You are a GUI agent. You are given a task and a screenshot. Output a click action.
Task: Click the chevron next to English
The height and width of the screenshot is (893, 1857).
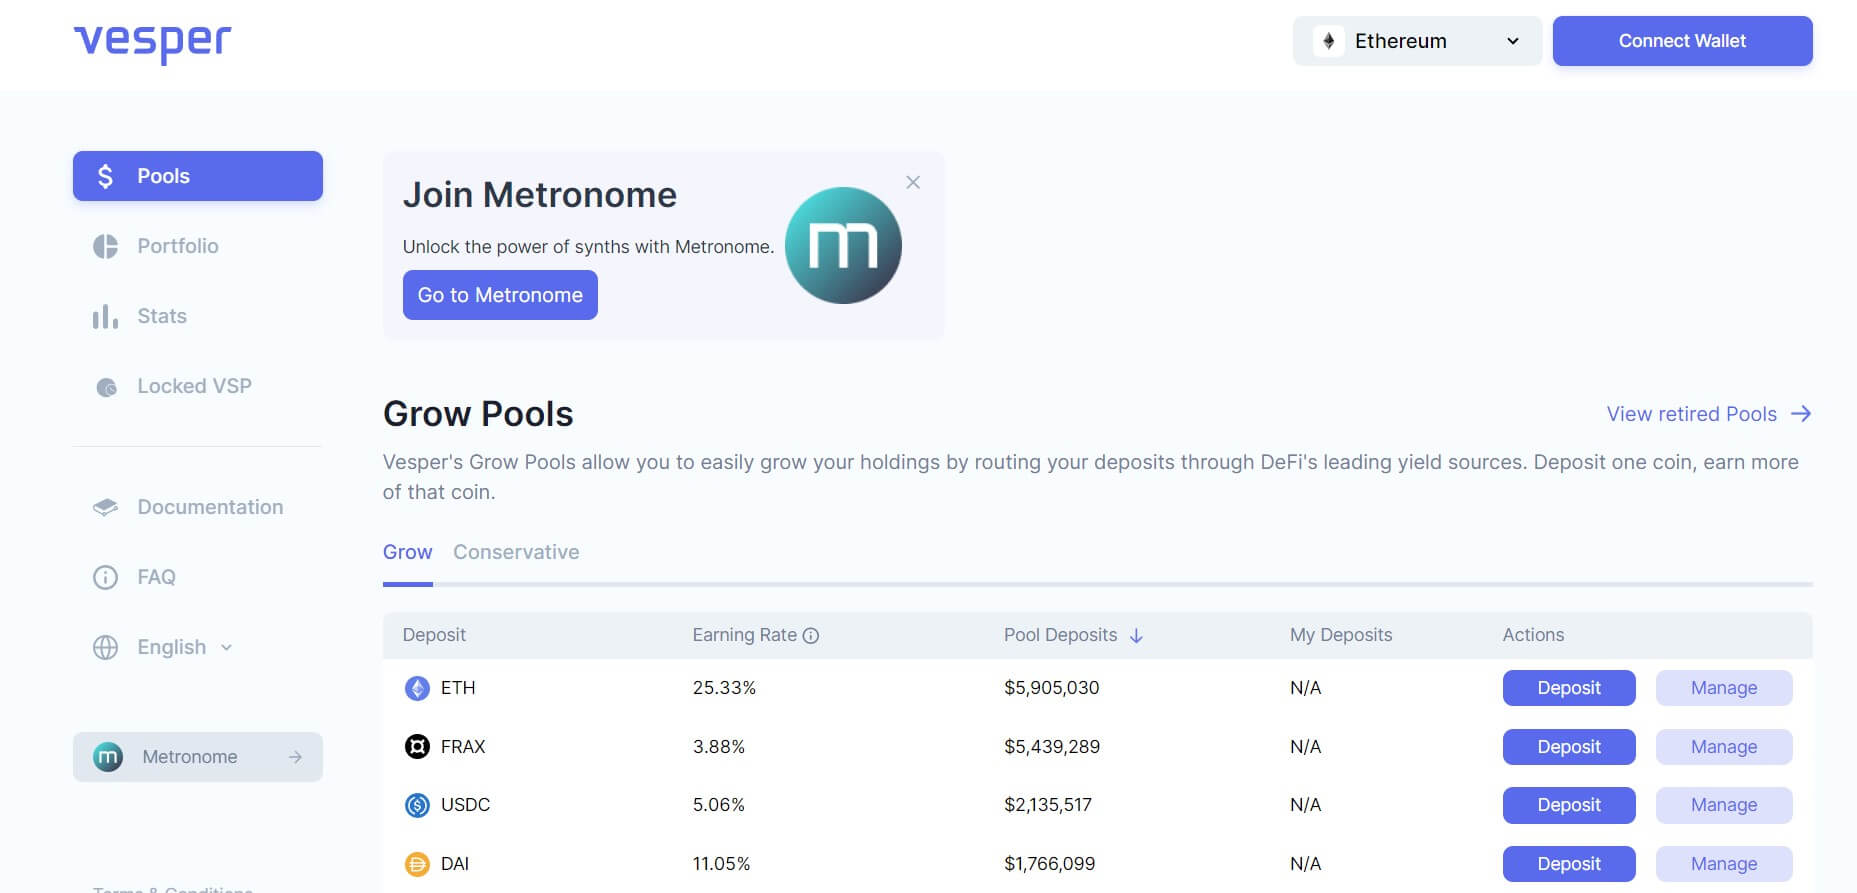pyautogui.click(x=226, y=648)
